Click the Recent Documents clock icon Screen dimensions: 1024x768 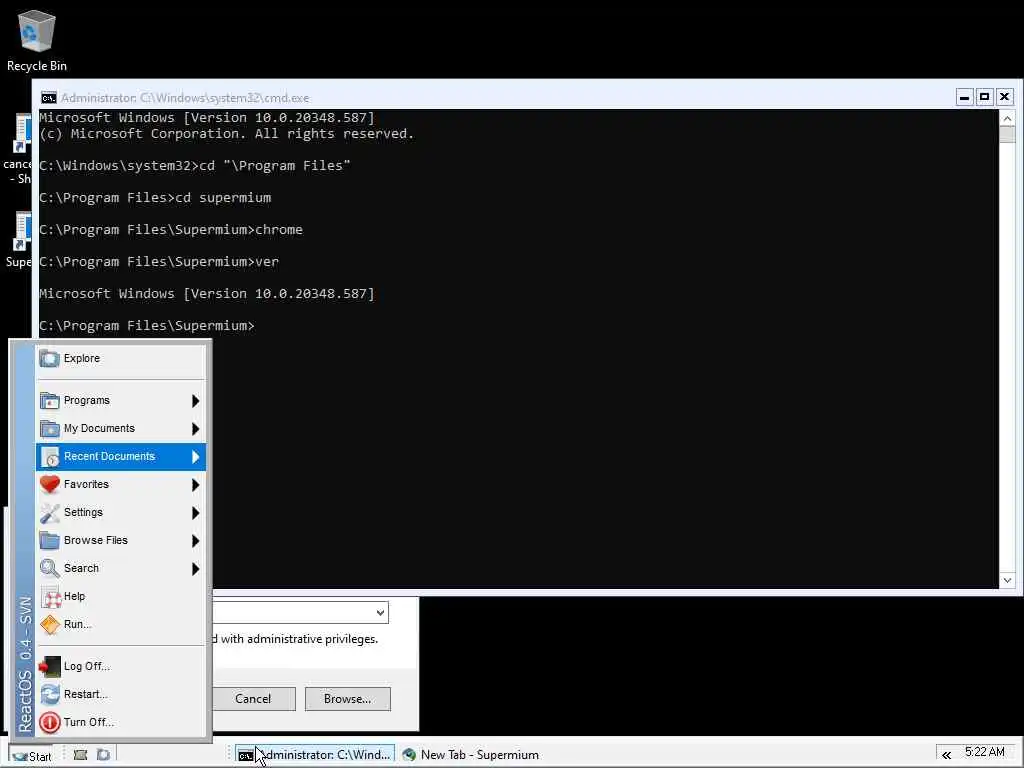[x=50, y=456]
